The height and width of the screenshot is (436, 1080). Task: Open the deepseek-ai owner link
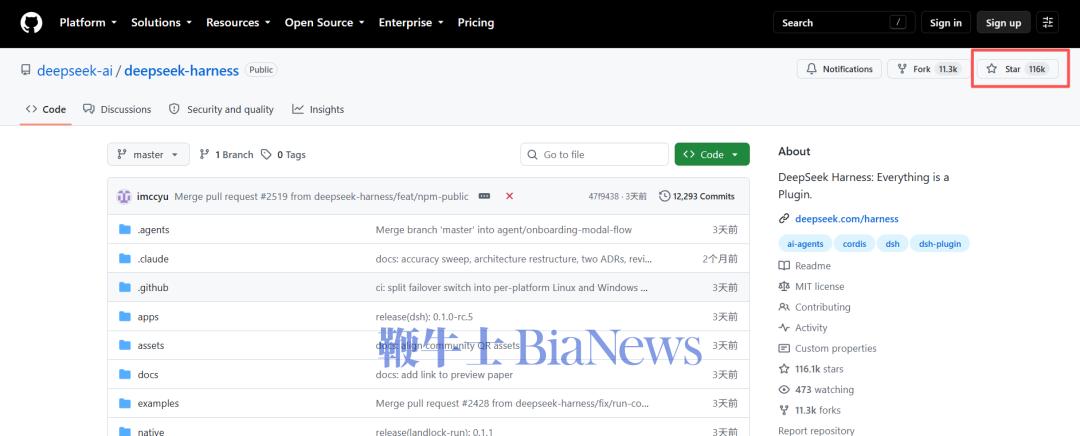pyautogui.click(x=74, y=70)
